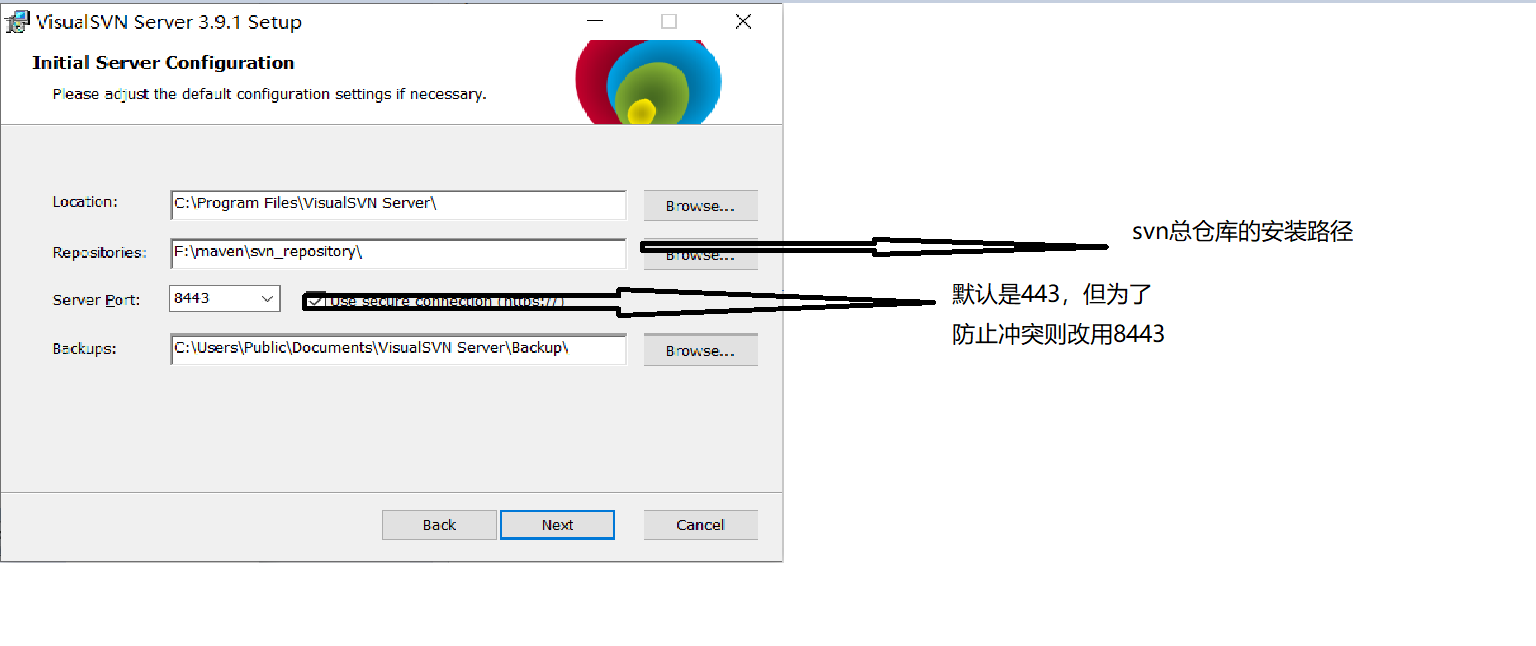Click the Server Port label
1536x646 pixels.
click(97, 300)
